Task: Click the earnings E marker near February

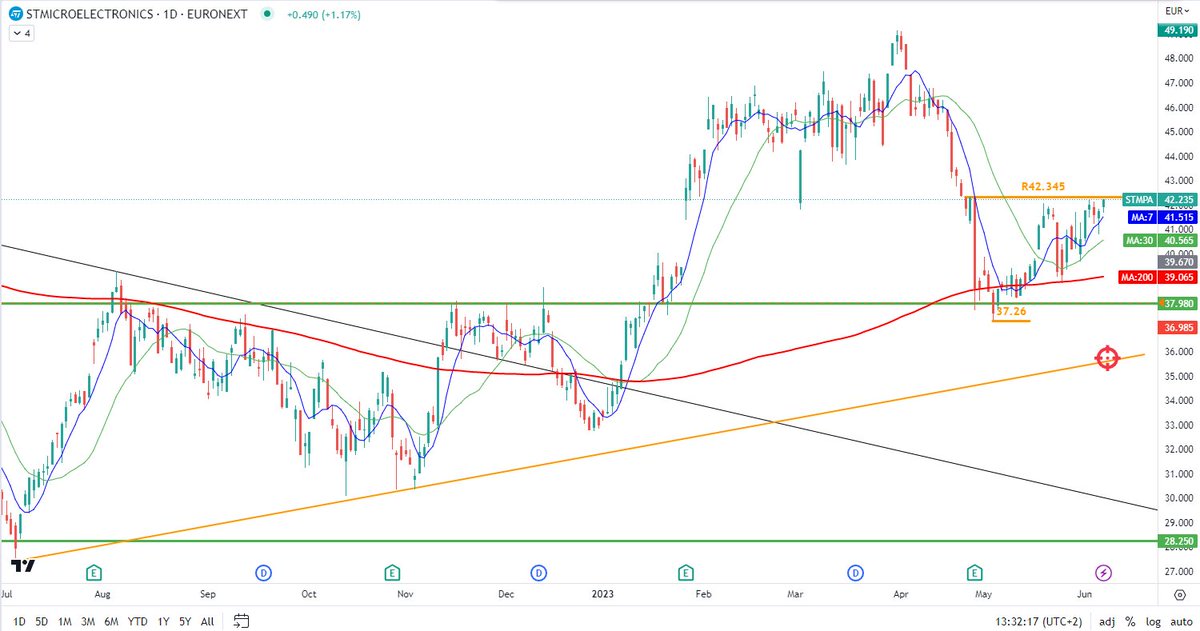Action: (686, 573)
